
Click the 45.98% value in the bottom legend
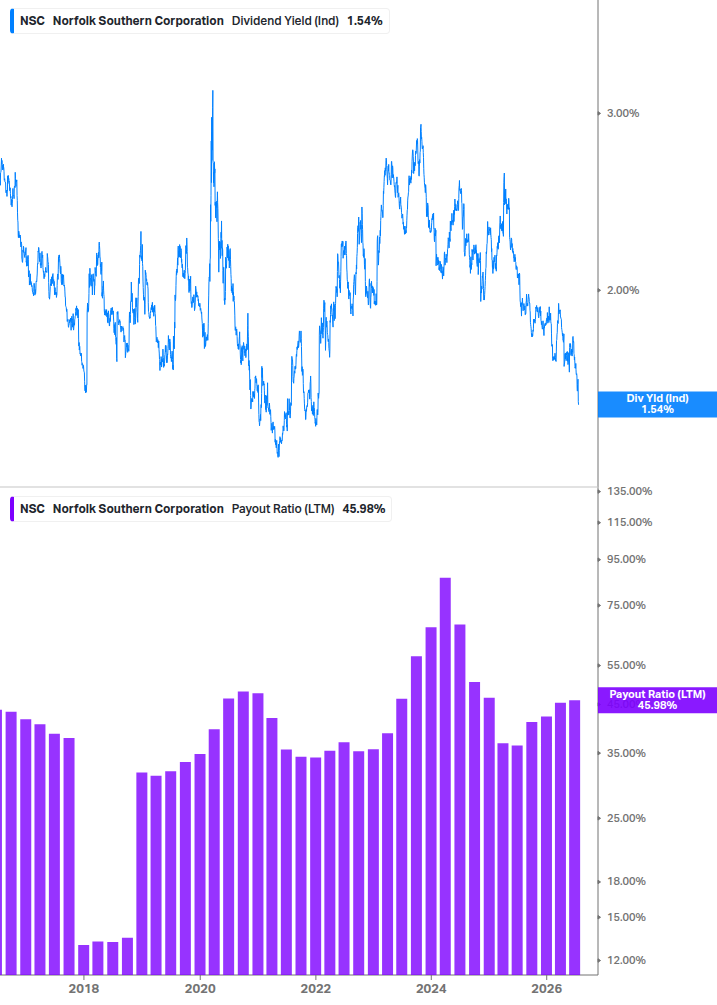pos(364,509)
